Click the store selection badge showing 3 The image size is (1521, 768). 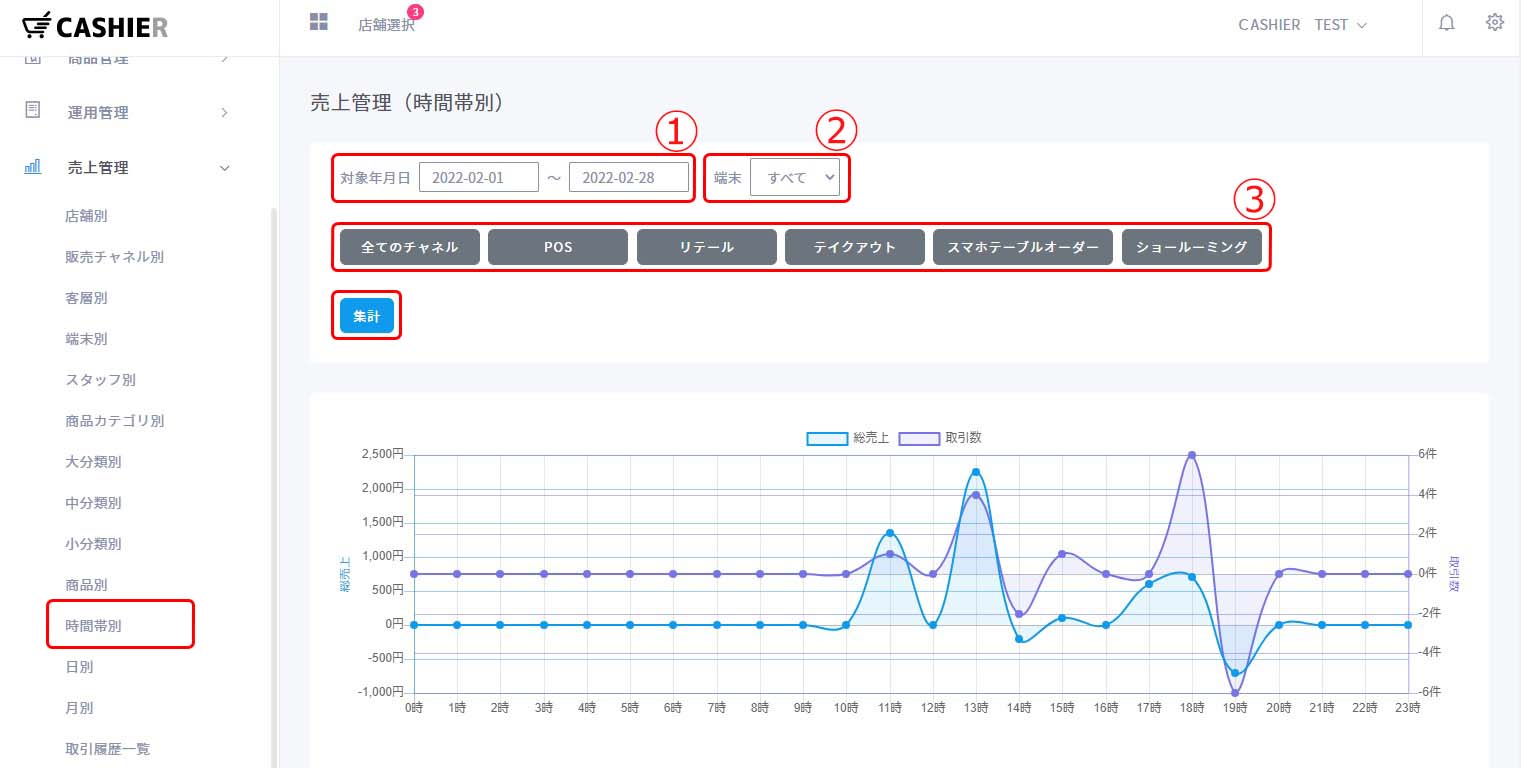[x=415, y=12]
